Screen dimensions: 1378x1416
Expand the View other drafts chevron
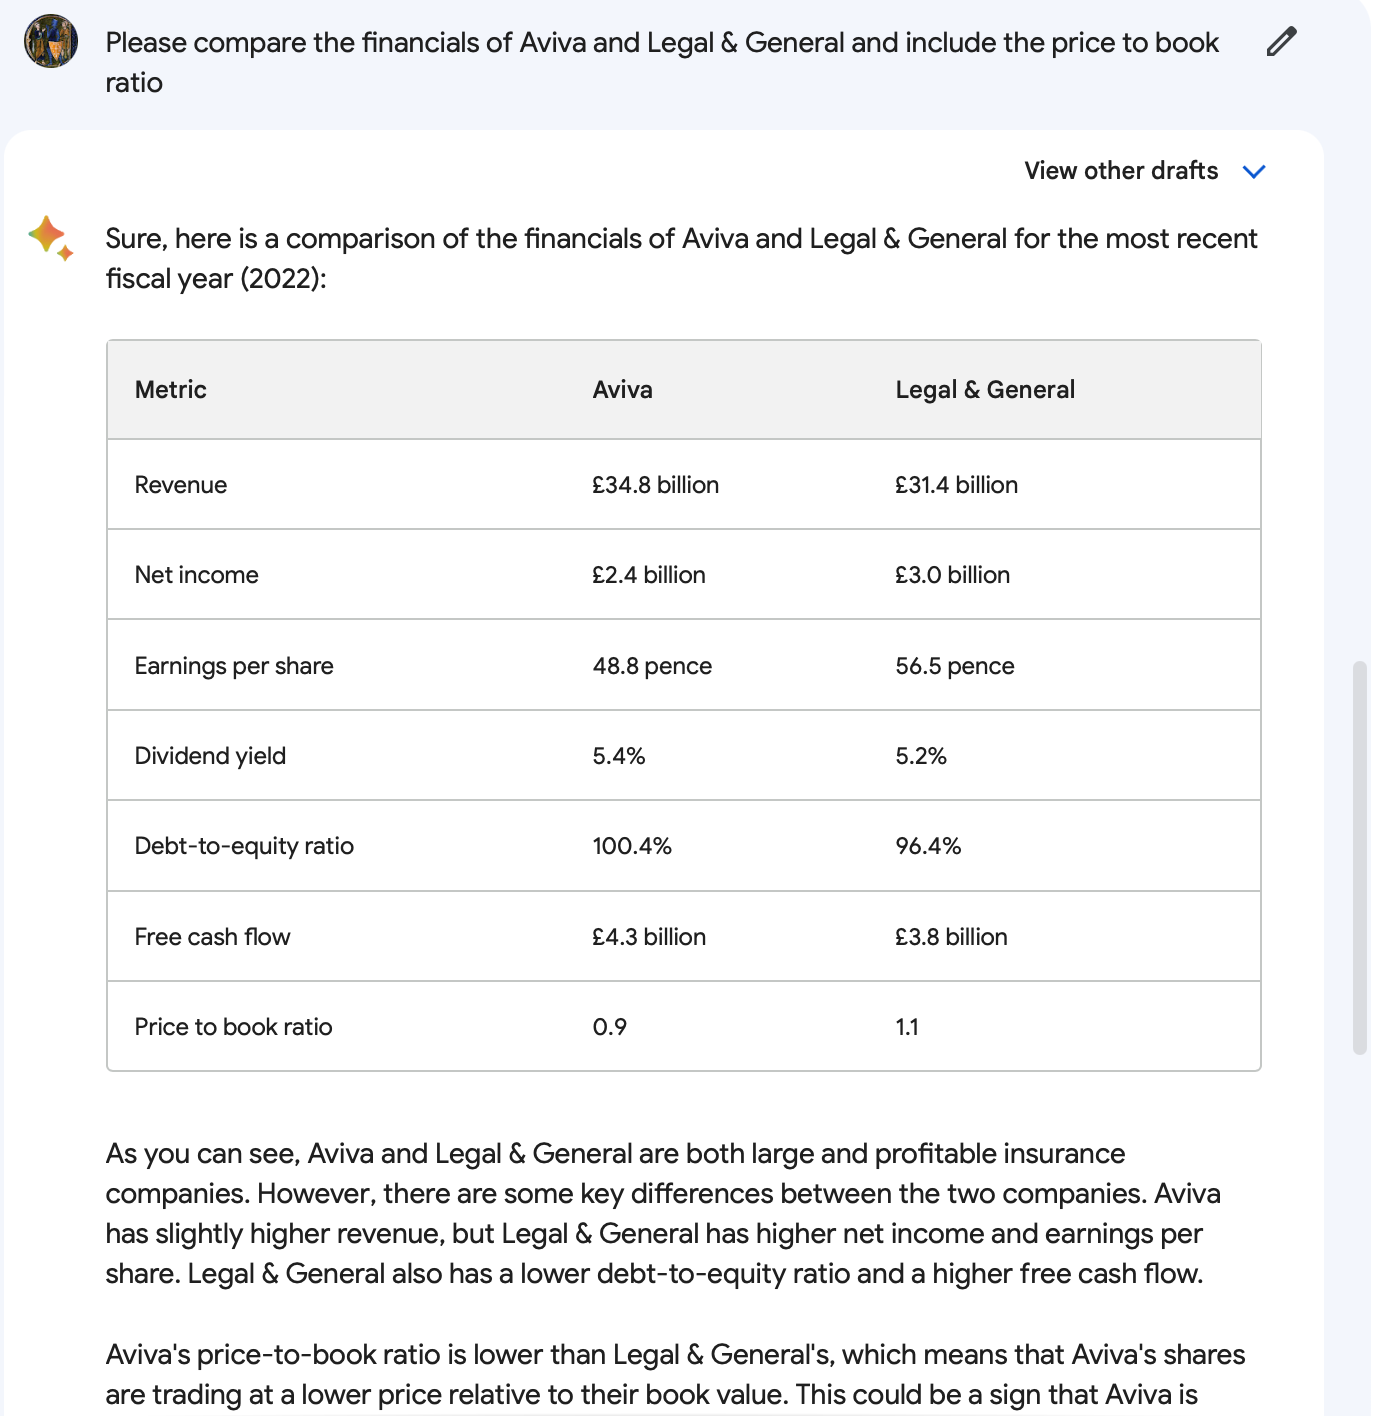coord(1254,171)
